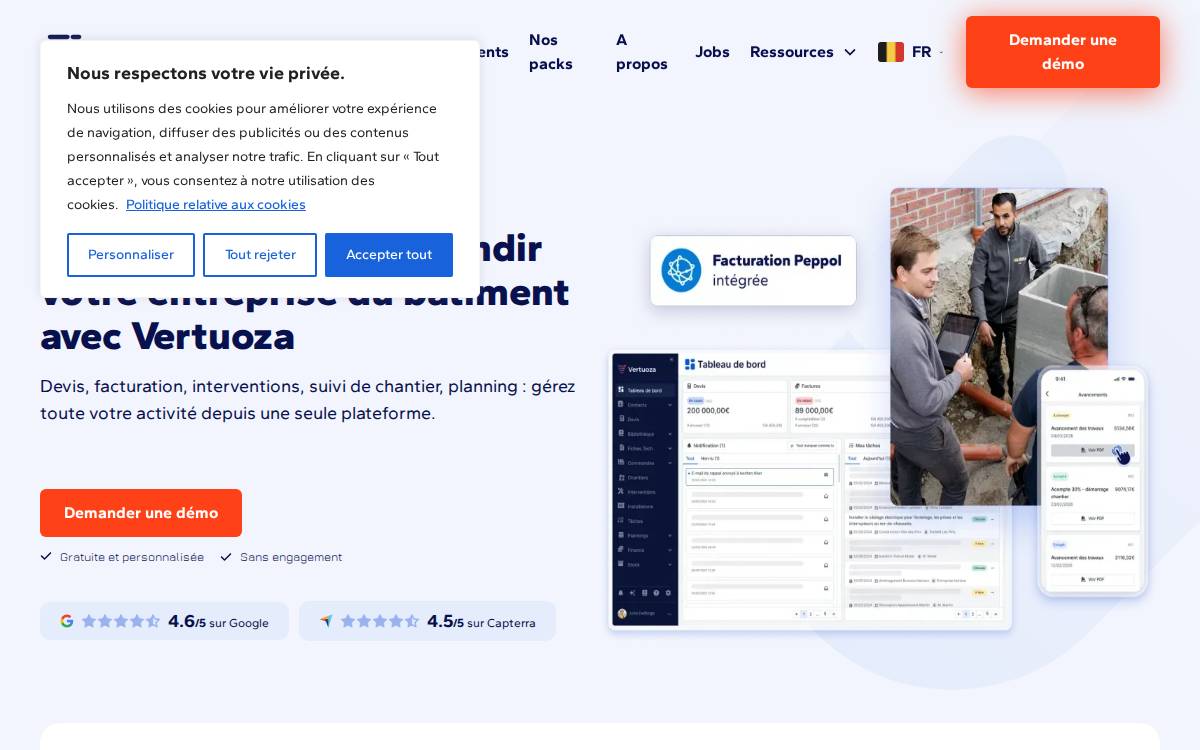1200x750 pixels.
Task: Click the hero Demander une démo button
Action: 141,513
